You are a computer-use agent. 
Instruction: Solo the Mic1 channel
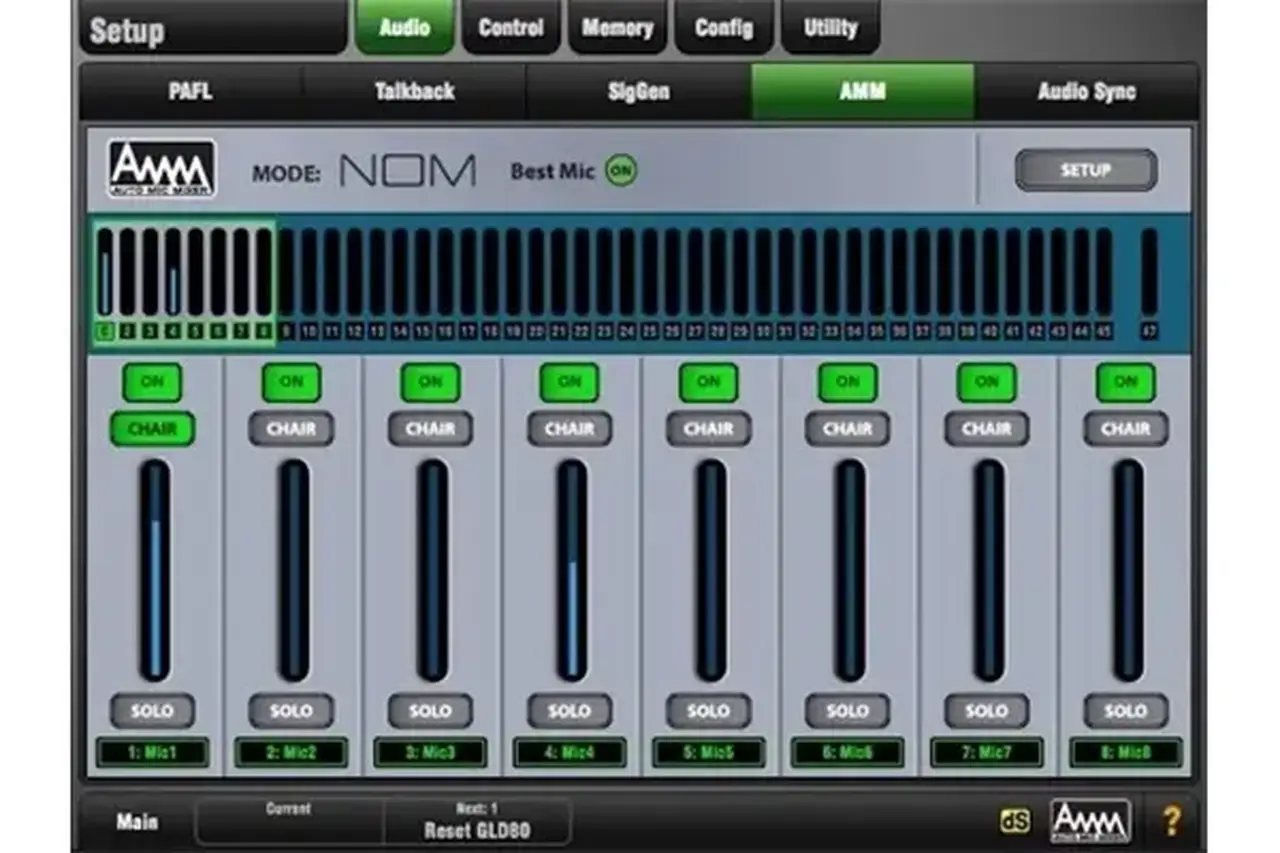point(152,711)
